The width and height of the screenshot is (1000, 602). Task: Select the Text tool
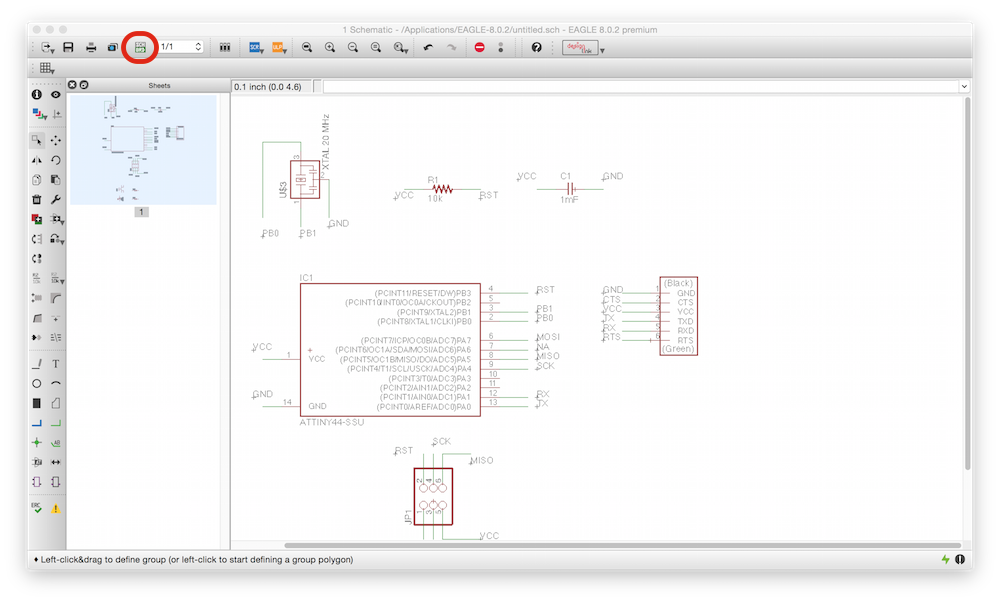(x=56, y=363)
